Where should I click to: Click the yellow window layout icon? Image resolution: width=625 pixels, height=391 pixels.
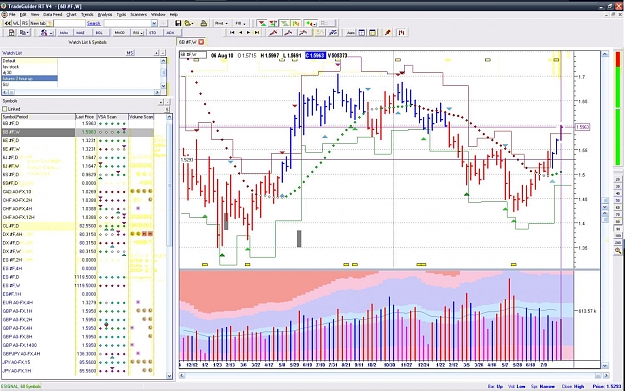(372, 33)
